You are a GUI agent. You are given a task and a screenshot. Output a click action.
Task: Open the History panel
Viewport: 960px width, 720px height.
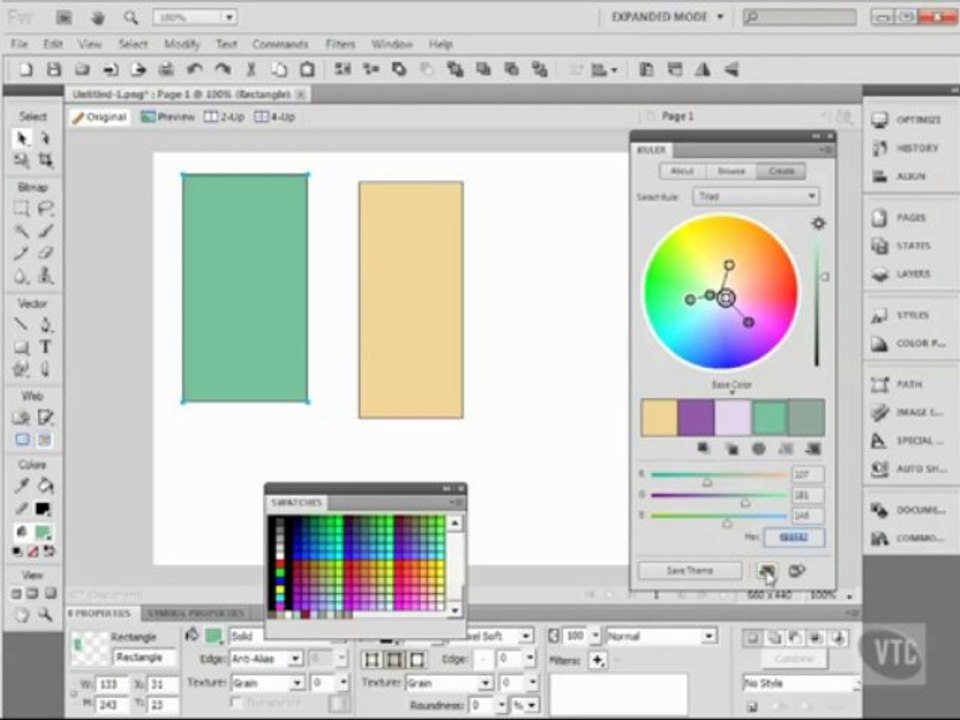pos(907,148)
